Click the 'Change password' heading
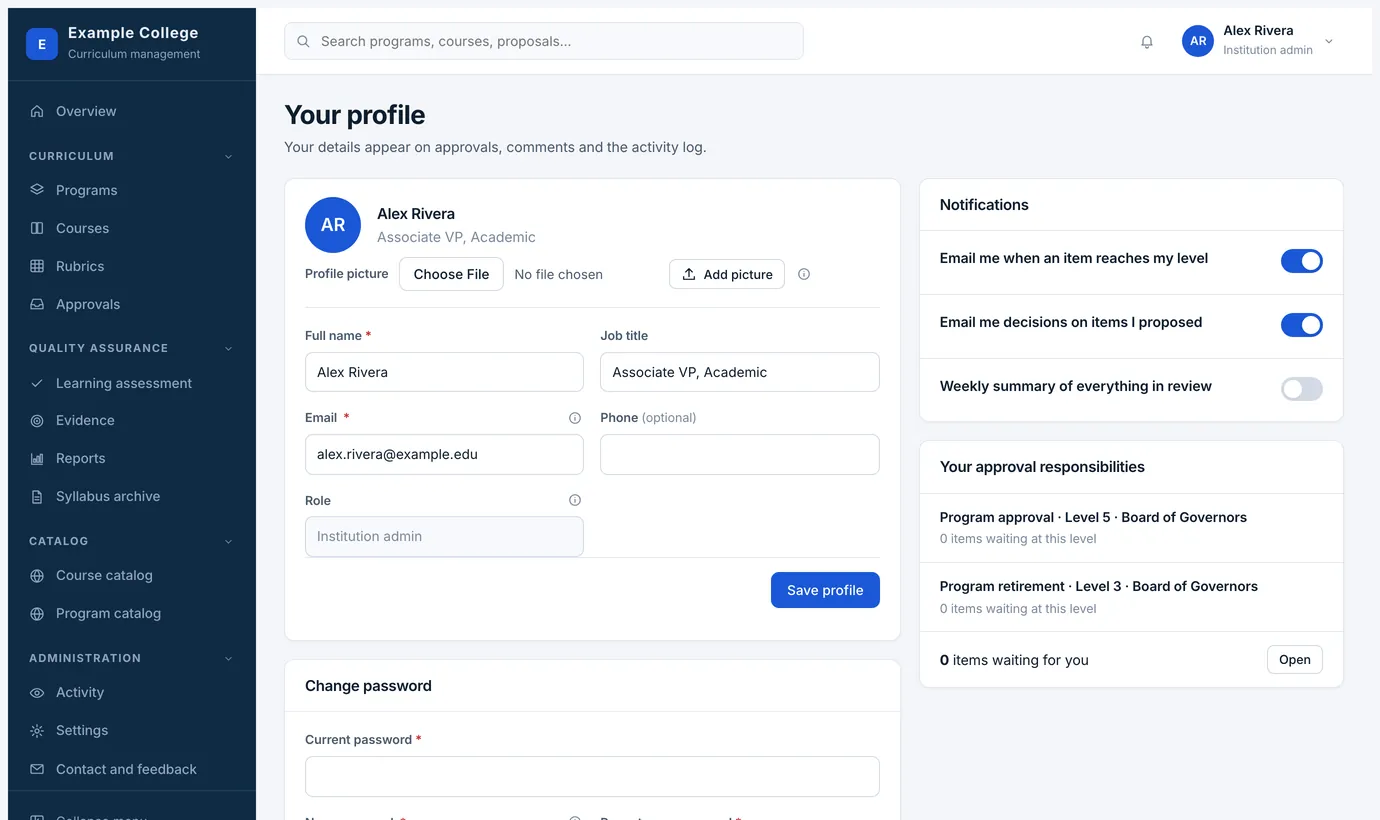 point(368,686)
